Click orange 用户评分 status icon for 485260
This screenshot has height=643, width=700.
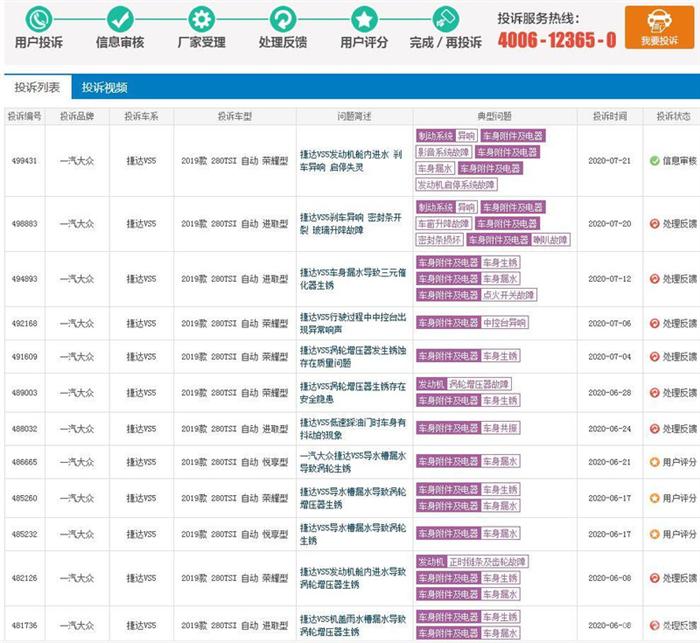pyautogui.click(x=654, y=498)
